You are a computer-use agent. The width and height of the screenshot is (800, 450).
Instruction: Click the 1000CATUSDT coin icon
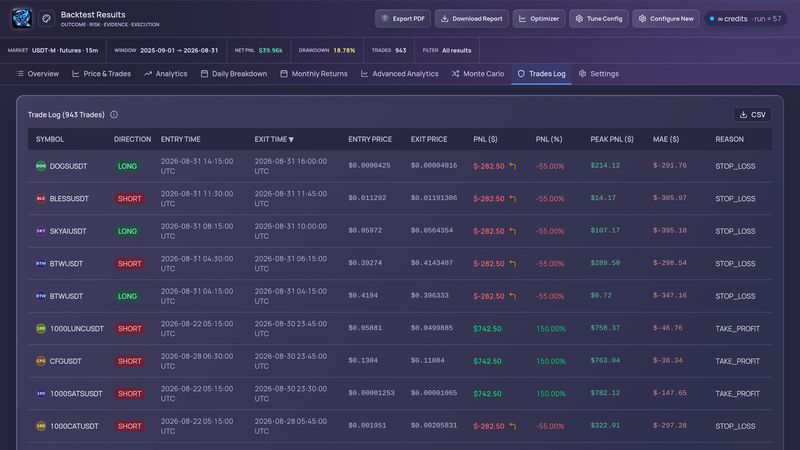click(x=41, y=426)
